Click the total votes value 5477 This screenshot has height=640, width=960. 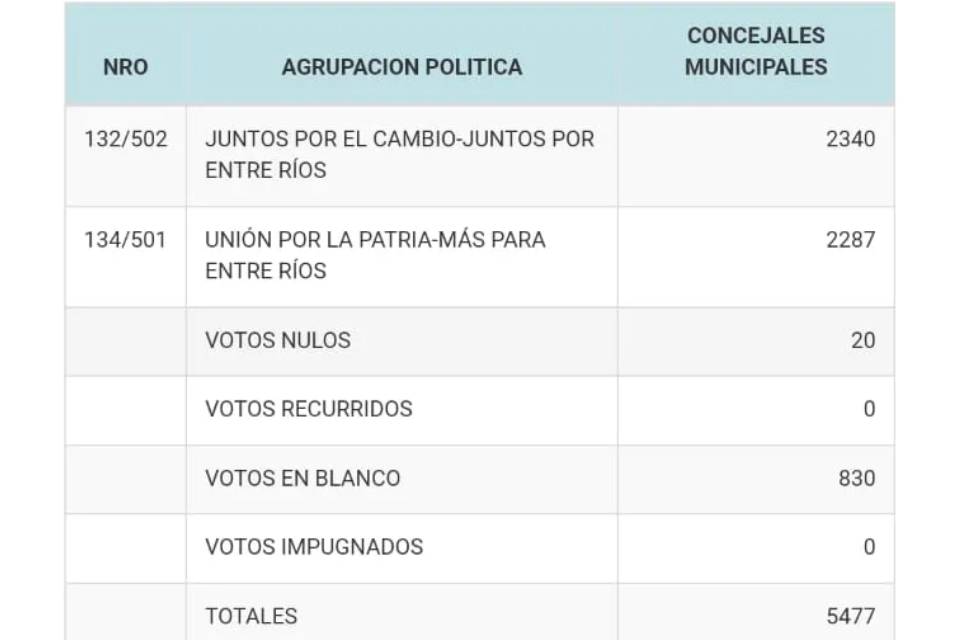[x=850, y=616]
